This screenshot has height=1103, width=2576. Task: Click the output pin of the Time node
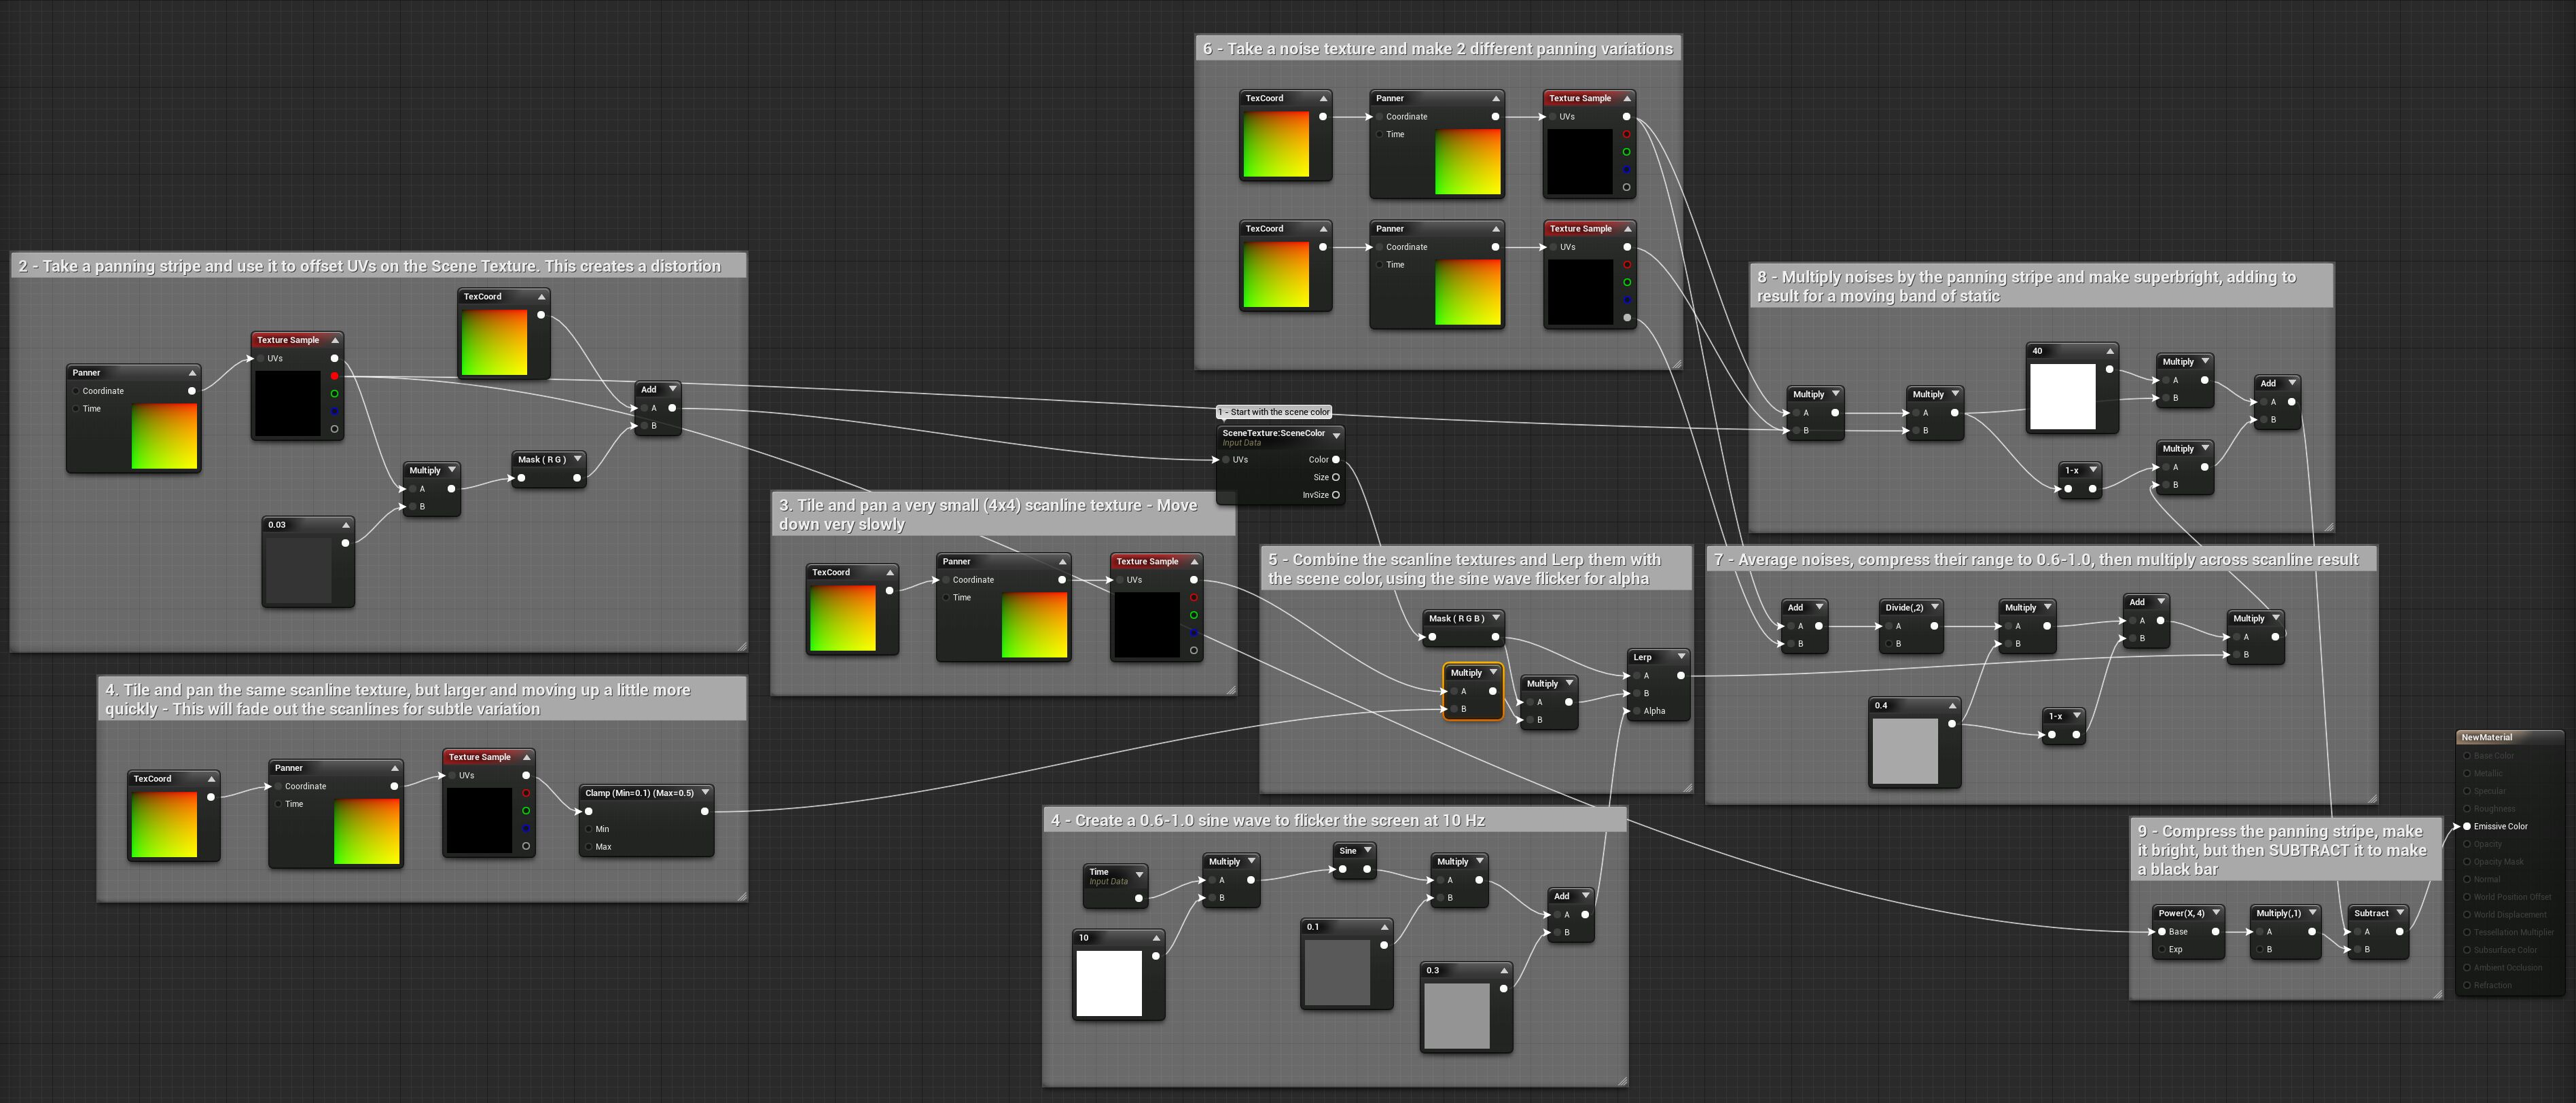coord(1139,899)
